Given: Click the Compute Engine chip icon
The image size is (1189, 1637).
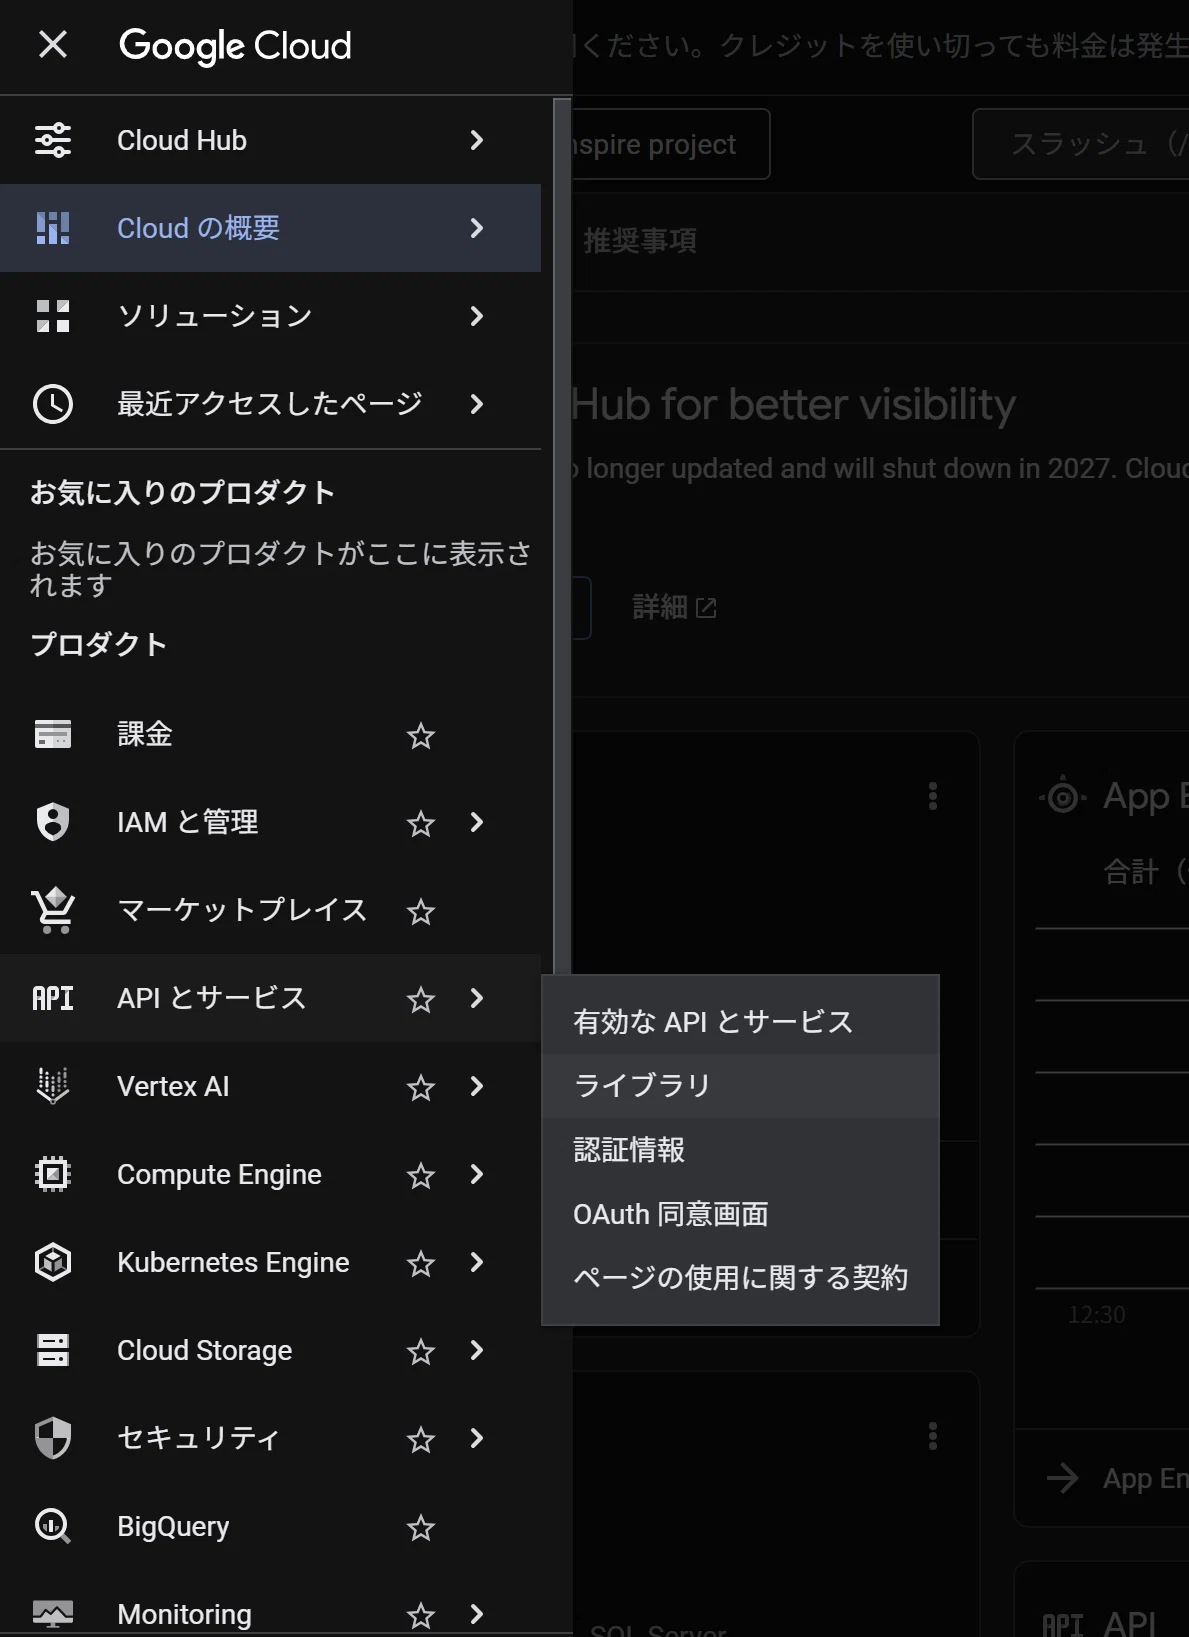Looking at the screenshot, I should click(x=53, y=1174).
